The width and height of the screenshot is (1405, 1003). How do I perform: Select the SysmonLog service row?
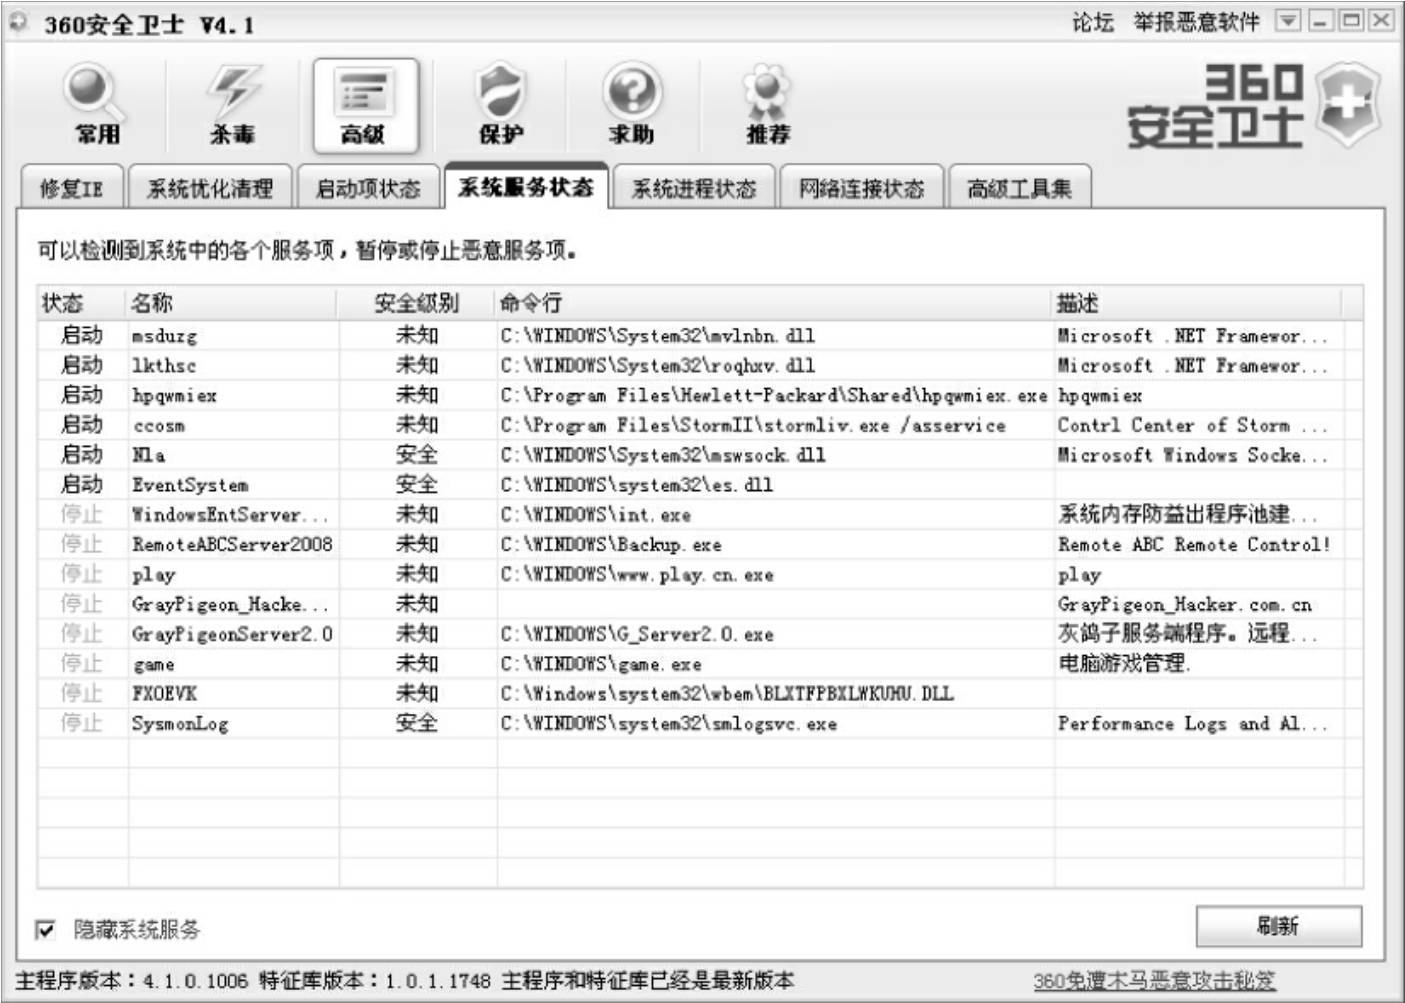click(700, 723)
